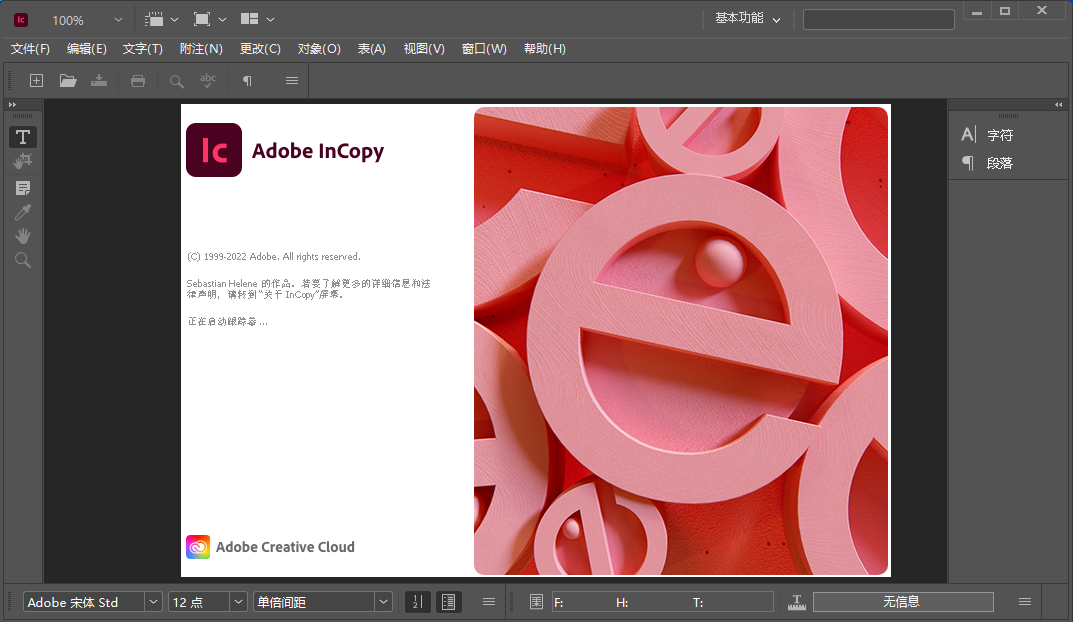Open the zoom level 100% dropdown
Viewport: 1073px width, 622px height.
[118, 20]
